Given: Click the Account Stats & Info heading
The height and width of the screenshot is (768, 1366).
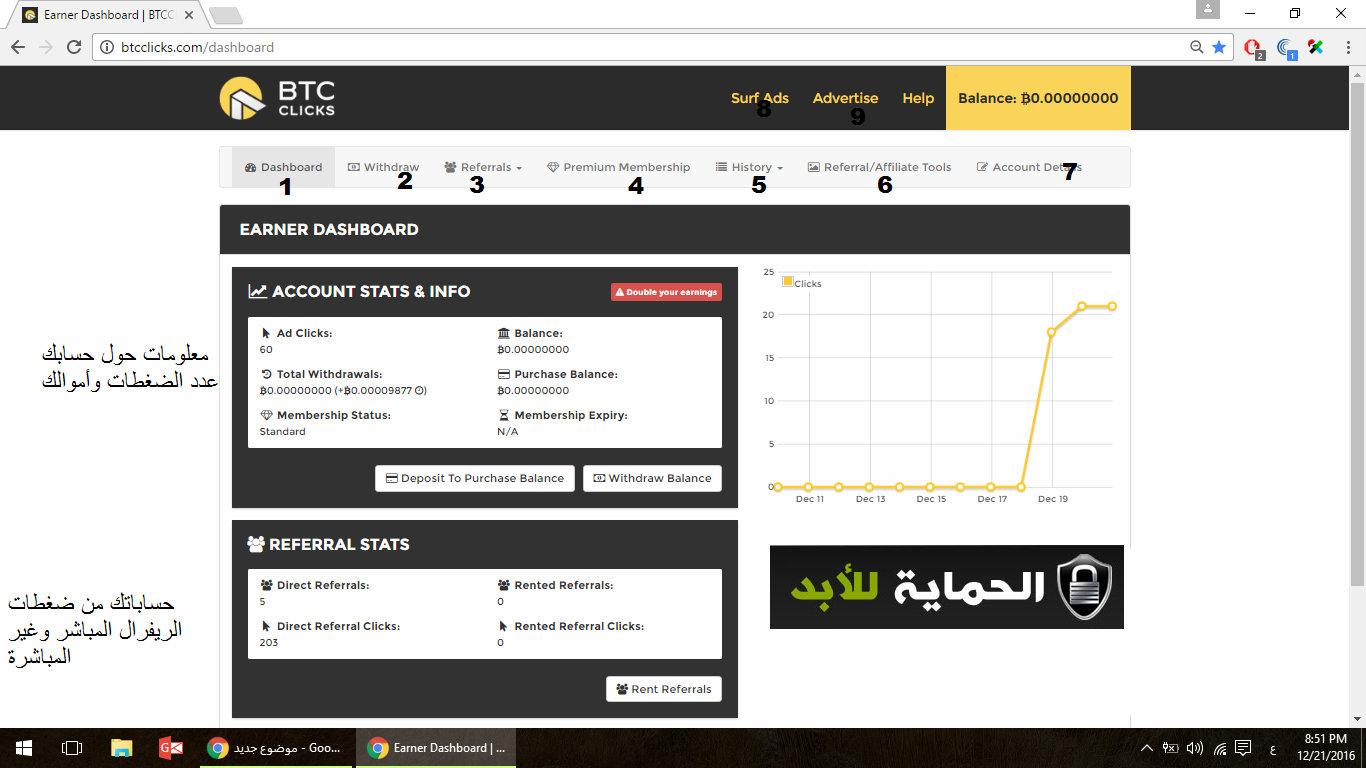Looking at the screenshot, I should [x=359, y=292].
